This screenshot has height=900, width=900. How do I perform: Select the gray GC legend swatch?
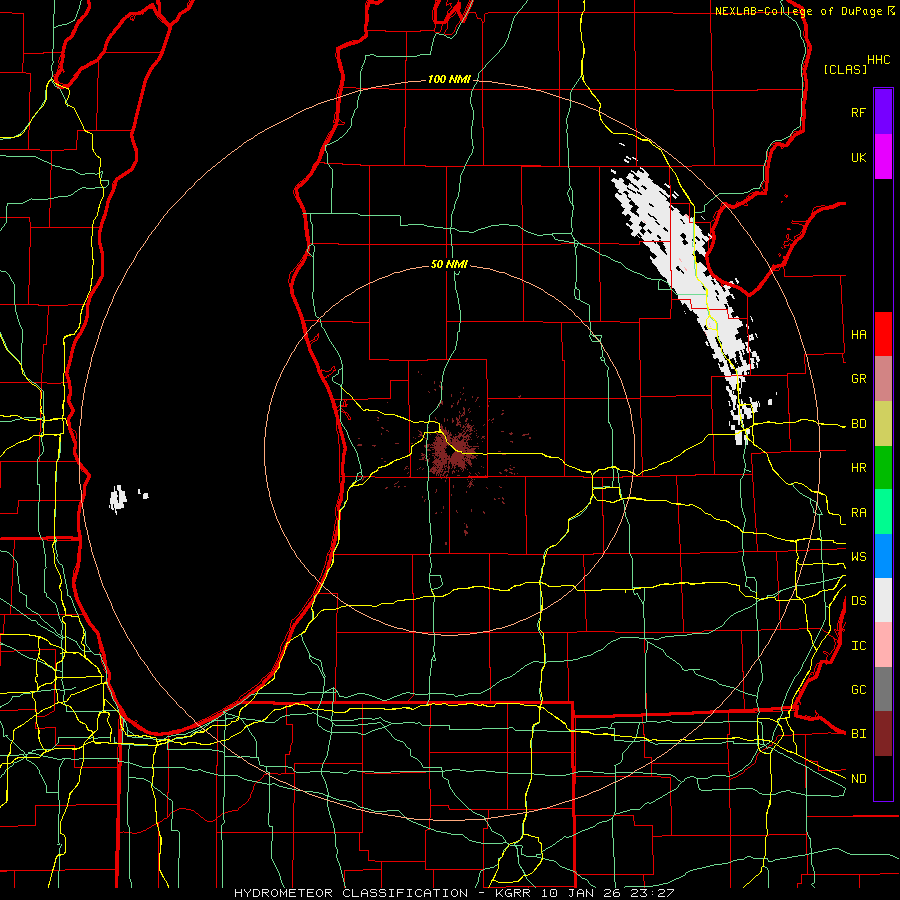tap(883, 689)
